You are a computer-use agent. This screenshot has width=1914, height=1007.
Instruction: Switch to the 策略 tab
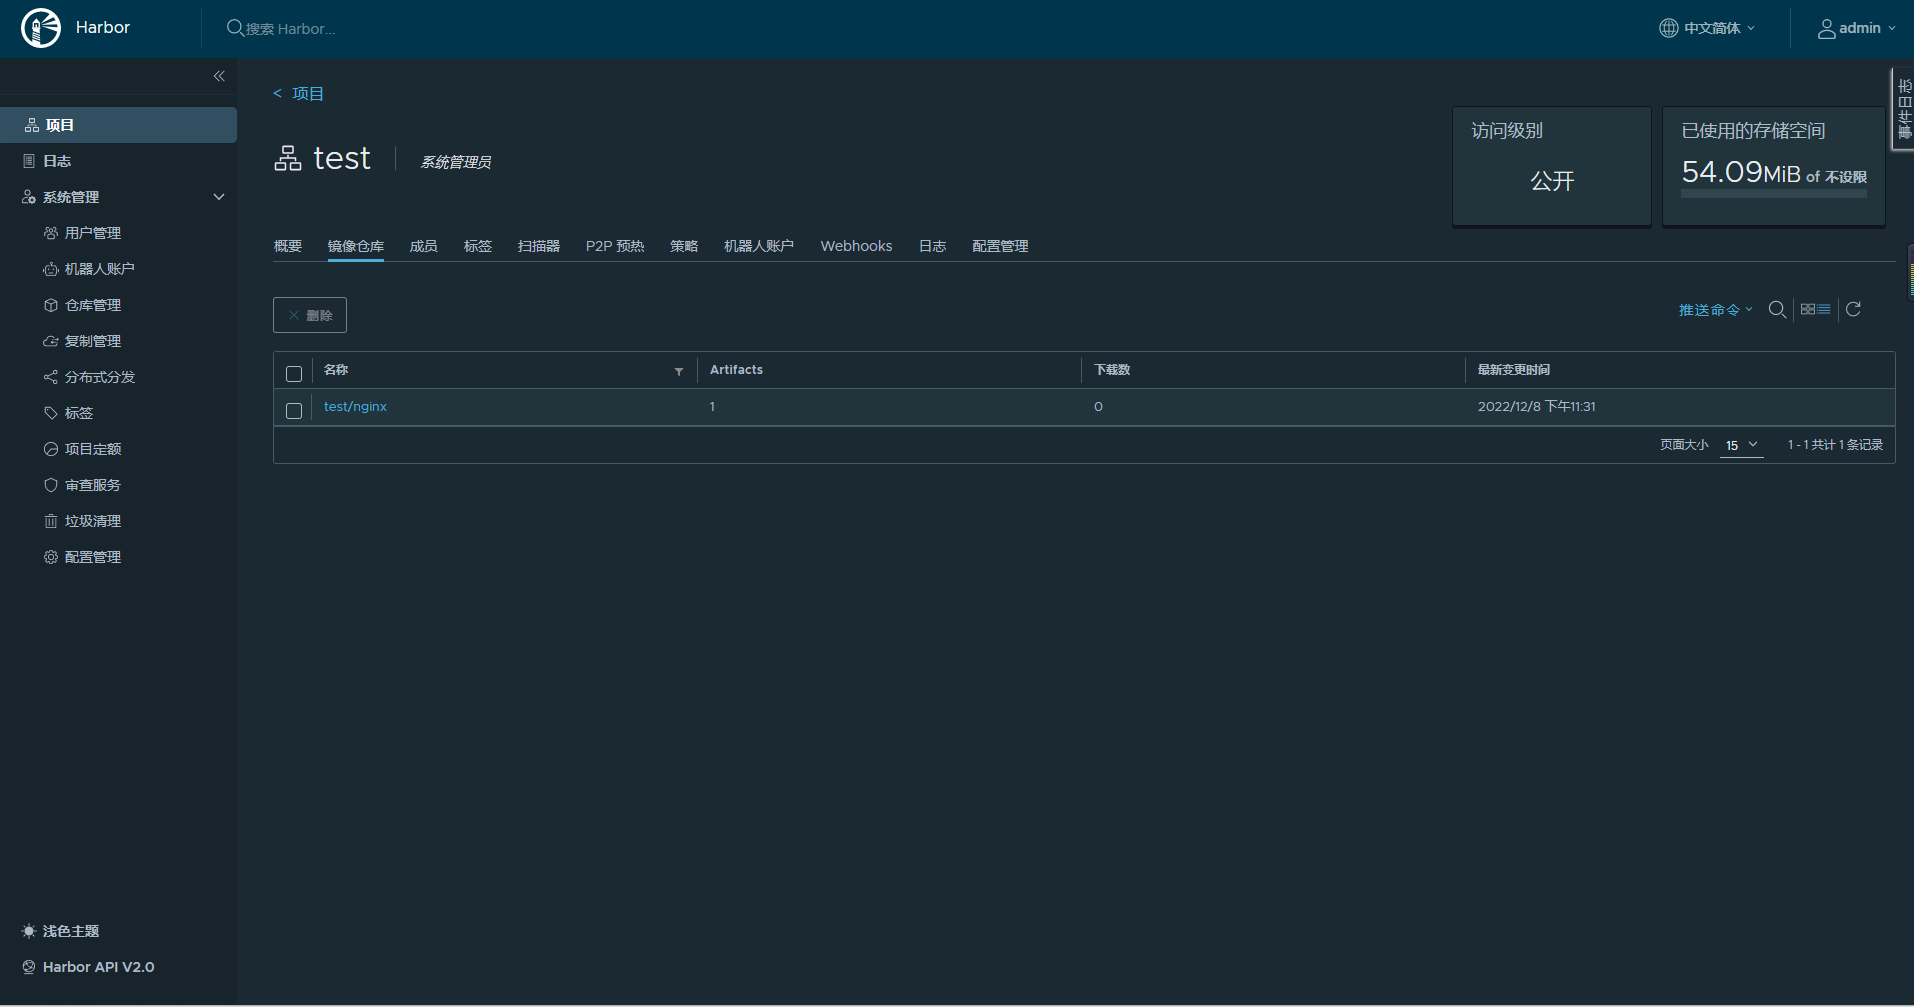[684, 246]
